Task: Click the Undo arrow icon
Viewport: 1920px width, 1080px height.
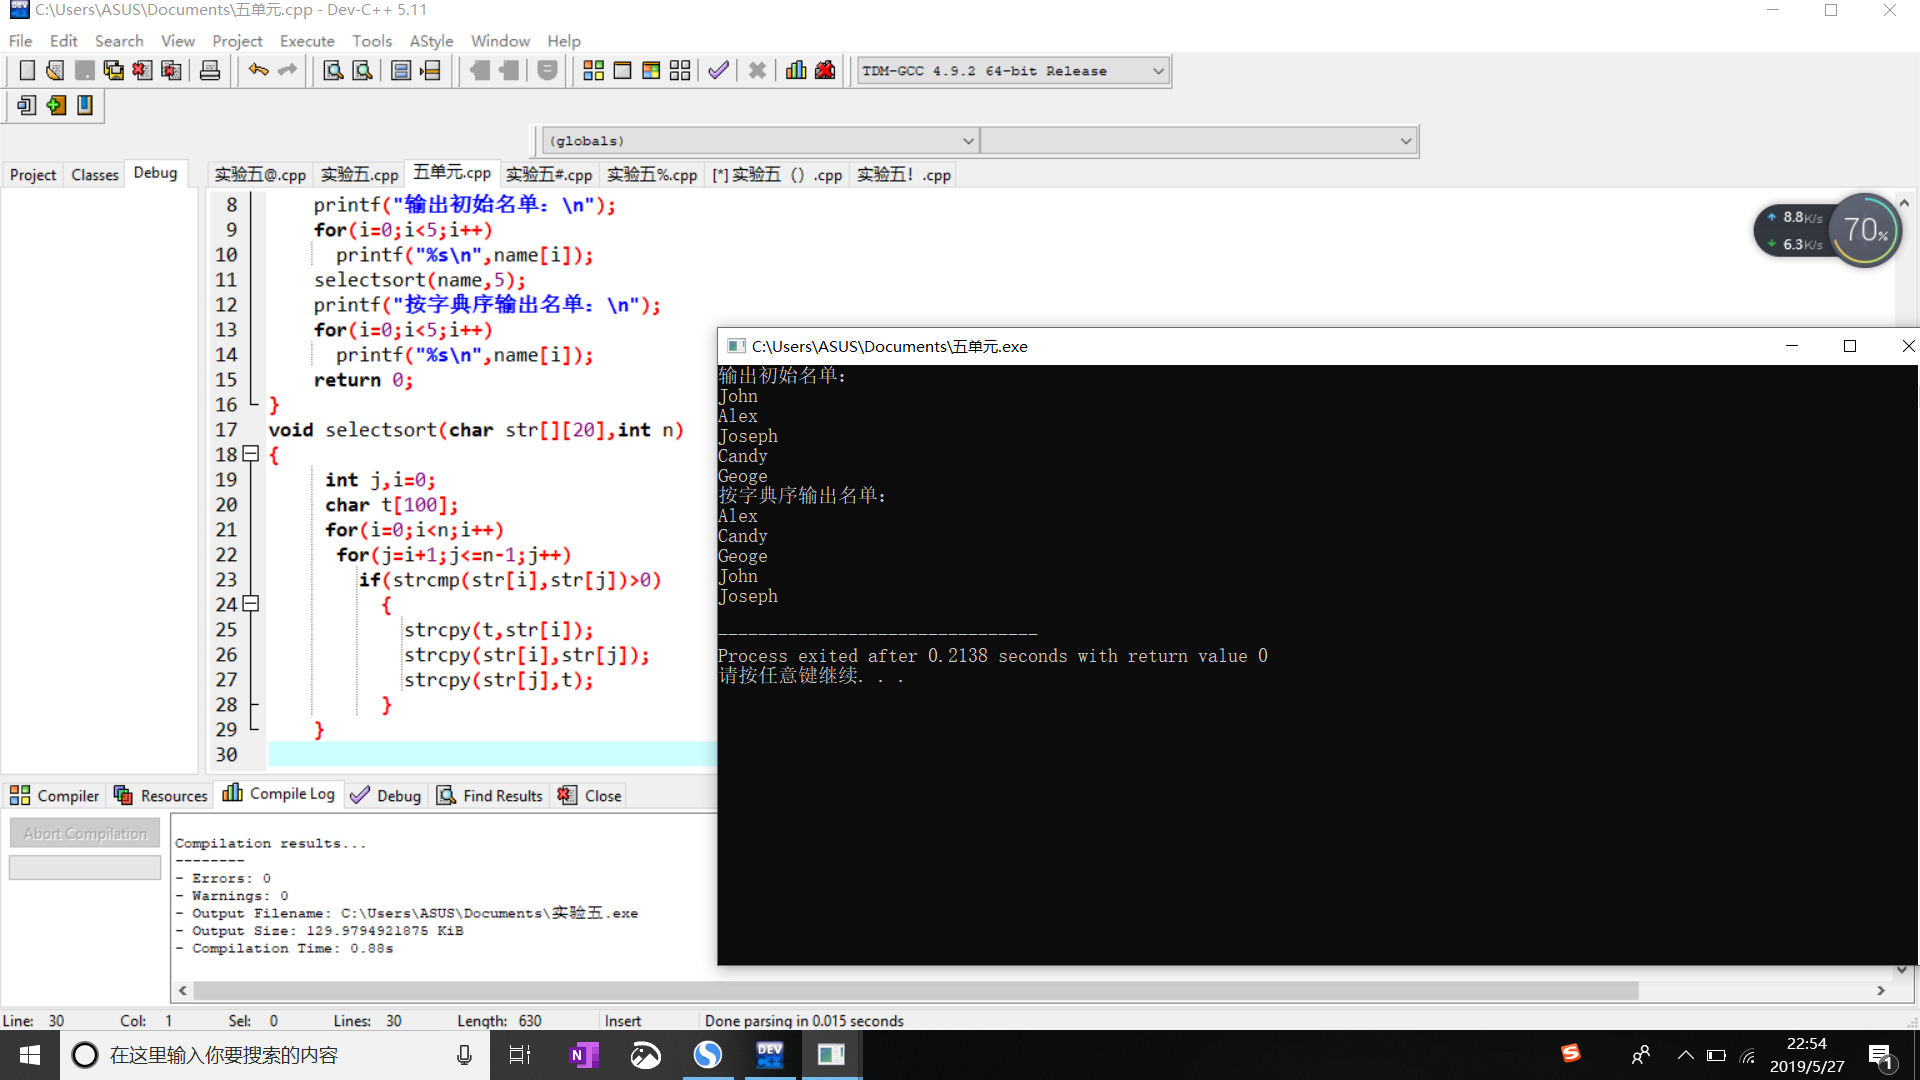Action: click(x=258, y=71)
